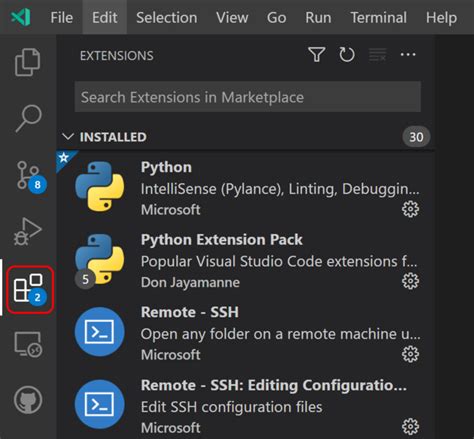The width and height of the screenshot is (474, 439).
Task: Open the Extensions view icon
Action: [x=30, y=290]
